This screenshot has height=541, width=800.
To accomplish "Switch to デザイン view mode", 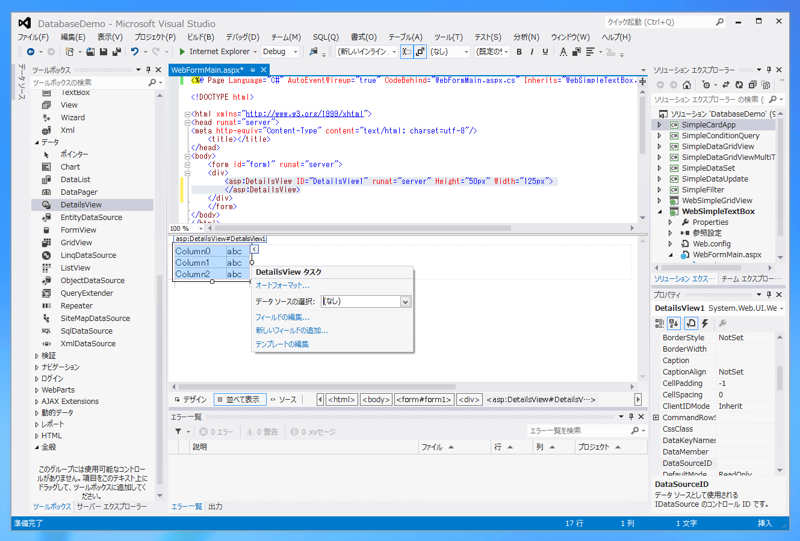I will (x=191, y=400).
